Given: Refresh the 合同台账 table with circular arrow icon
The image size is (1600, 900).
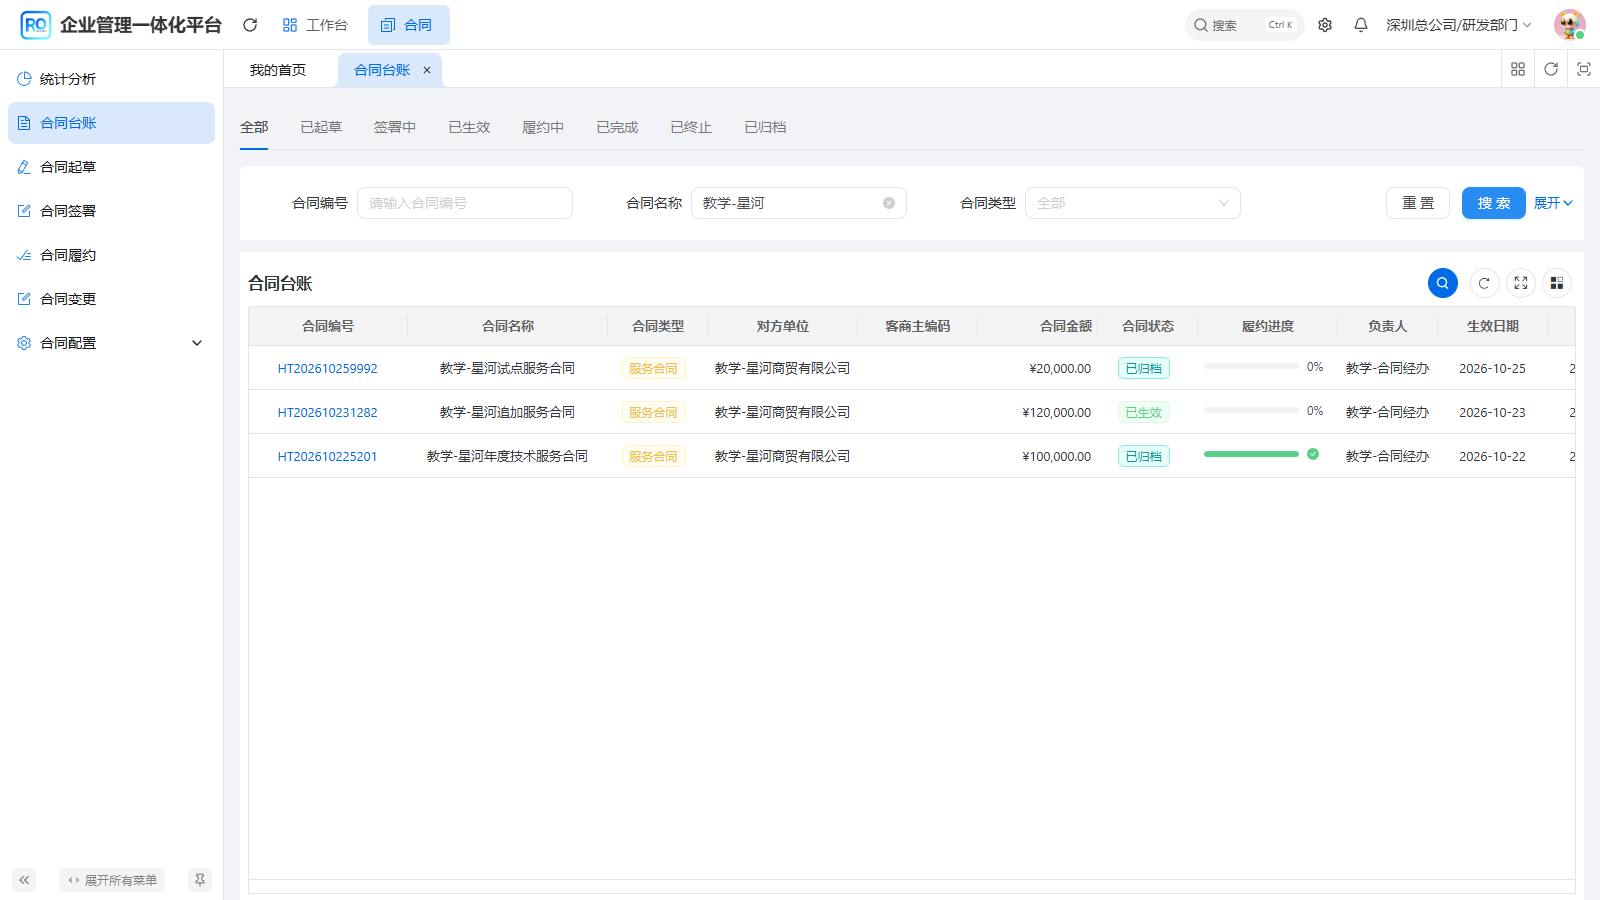Looking at the screenshot, I should point(1484,283).
